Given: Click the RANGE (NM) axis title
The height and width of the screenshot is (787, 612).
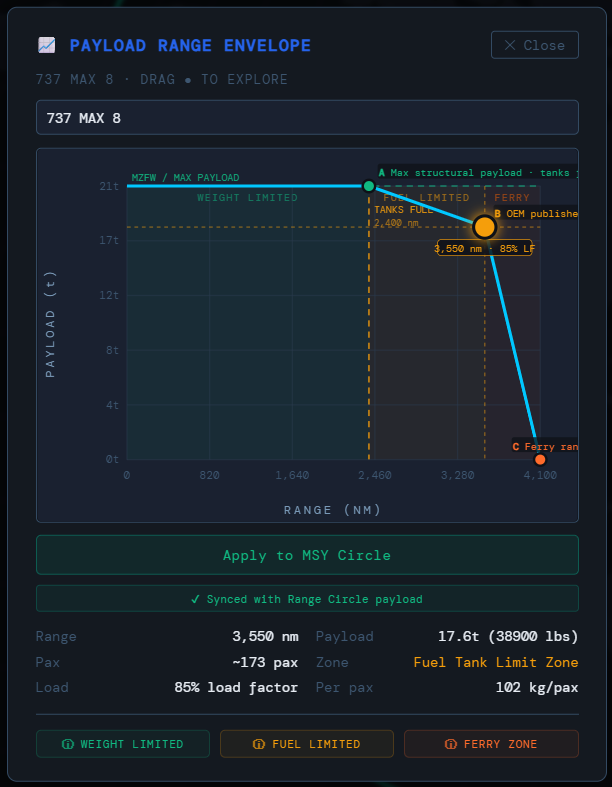Looking at the screenshot, I should point(332,510).
